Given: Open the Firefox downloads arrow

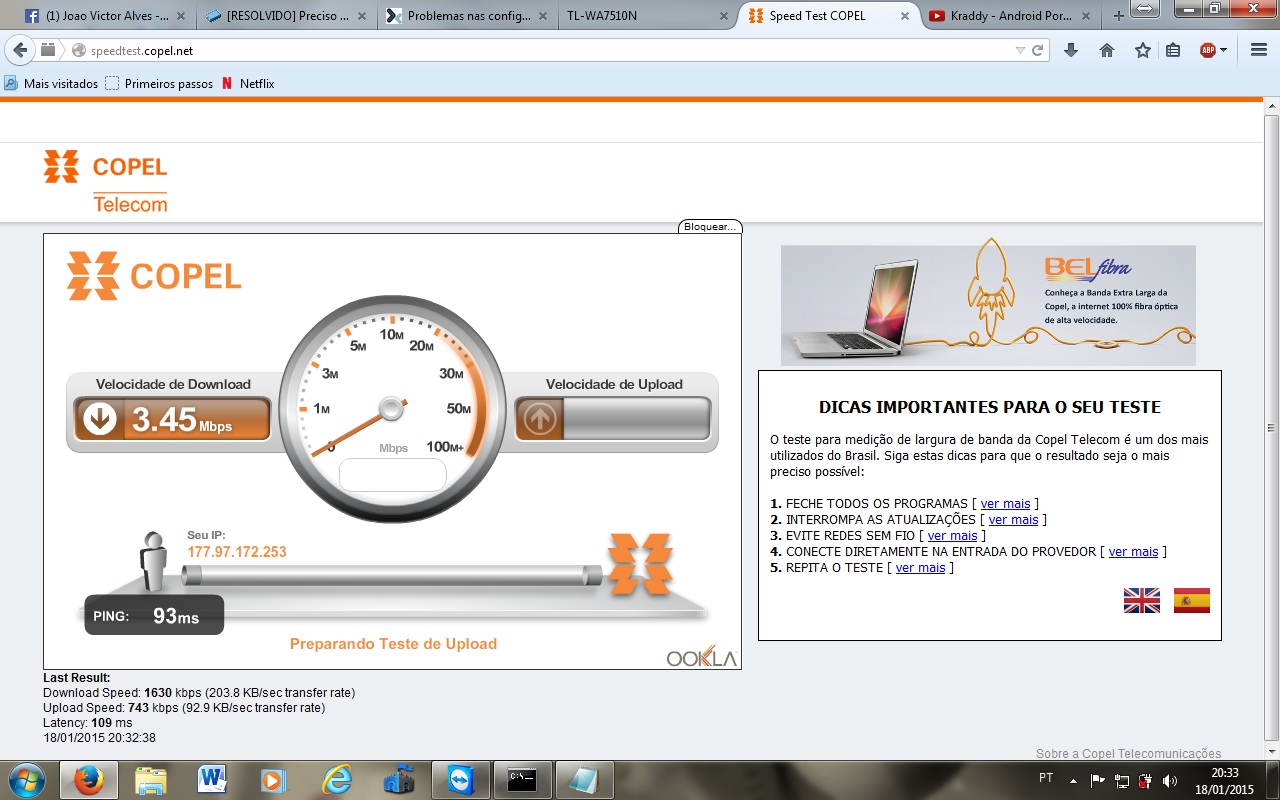Looking at the screenshot, I should coord(1071,50).
